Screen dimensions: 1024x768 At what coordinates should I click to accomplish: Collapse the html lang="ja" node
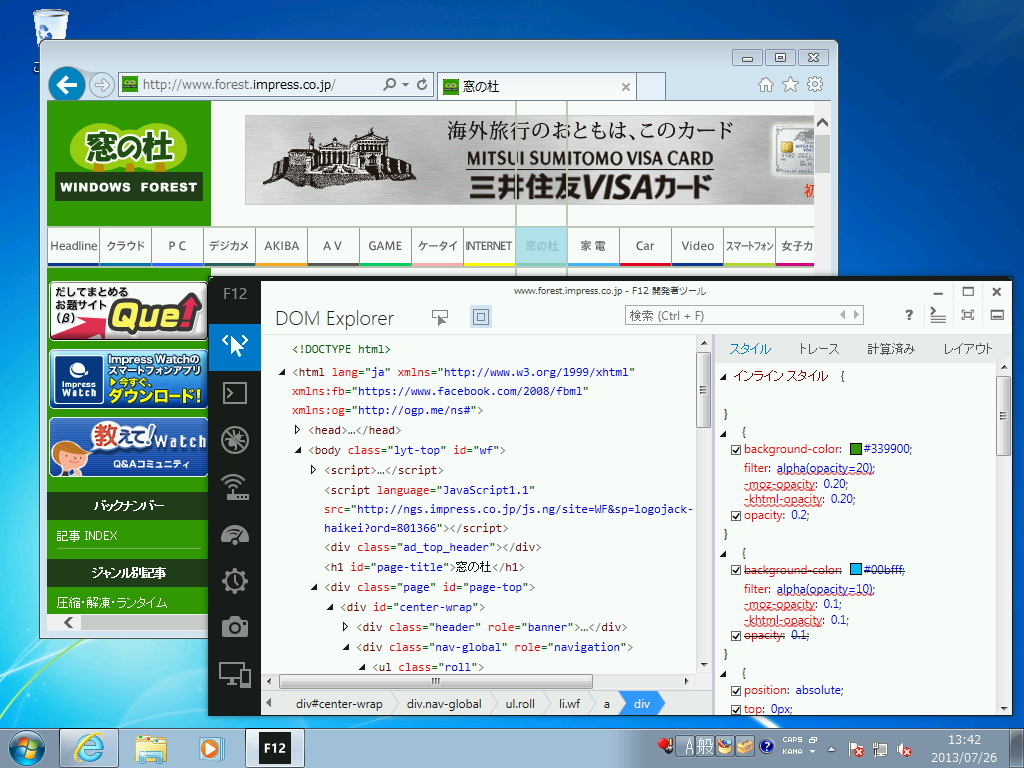coord(282,372)
